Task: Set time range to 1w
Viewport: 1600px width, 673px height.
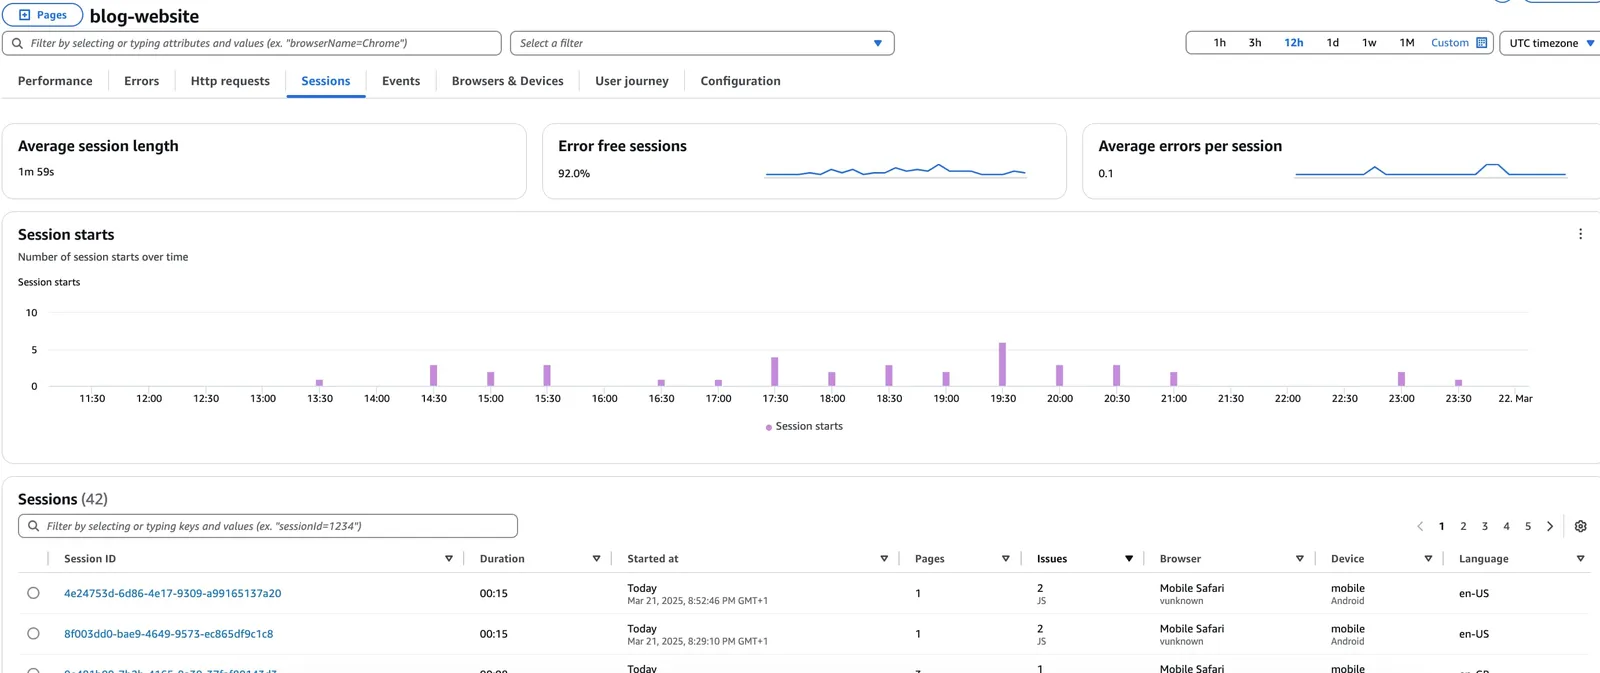Action: 1369,43
